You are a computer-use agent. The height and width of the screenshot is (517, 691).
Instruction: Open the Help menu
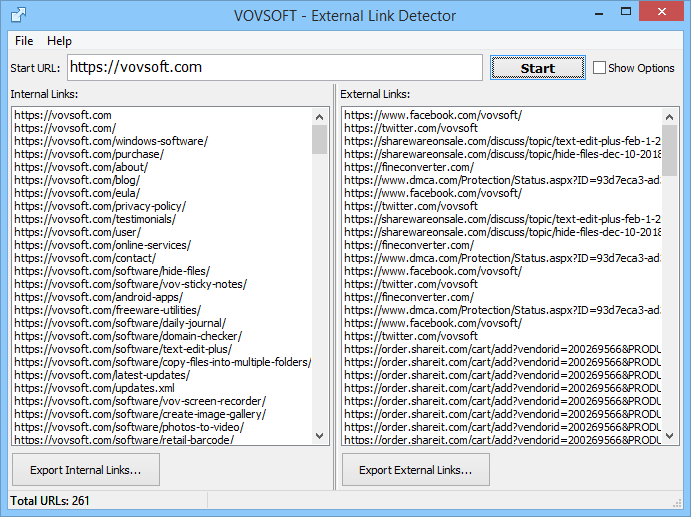point(59,41)
